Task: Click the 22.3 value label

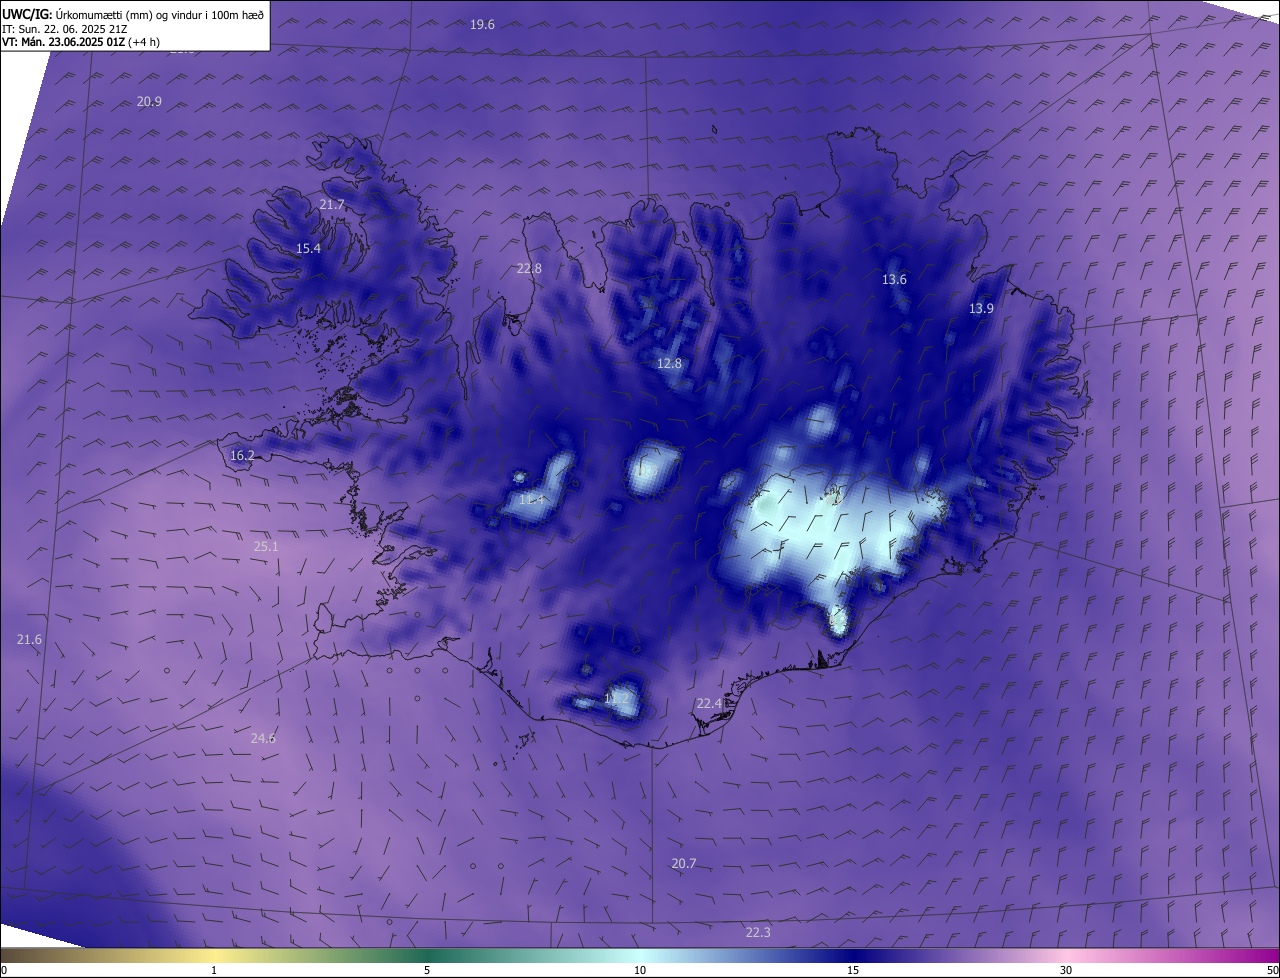Action: click(x=758, y=932)
